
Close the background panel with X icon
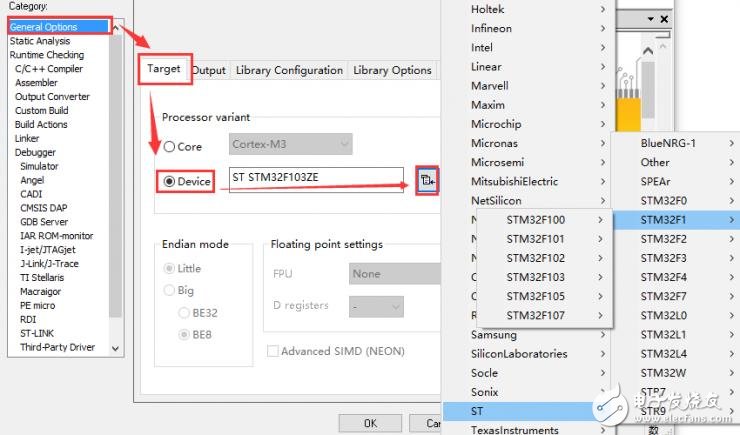click(x=664, y=19)
